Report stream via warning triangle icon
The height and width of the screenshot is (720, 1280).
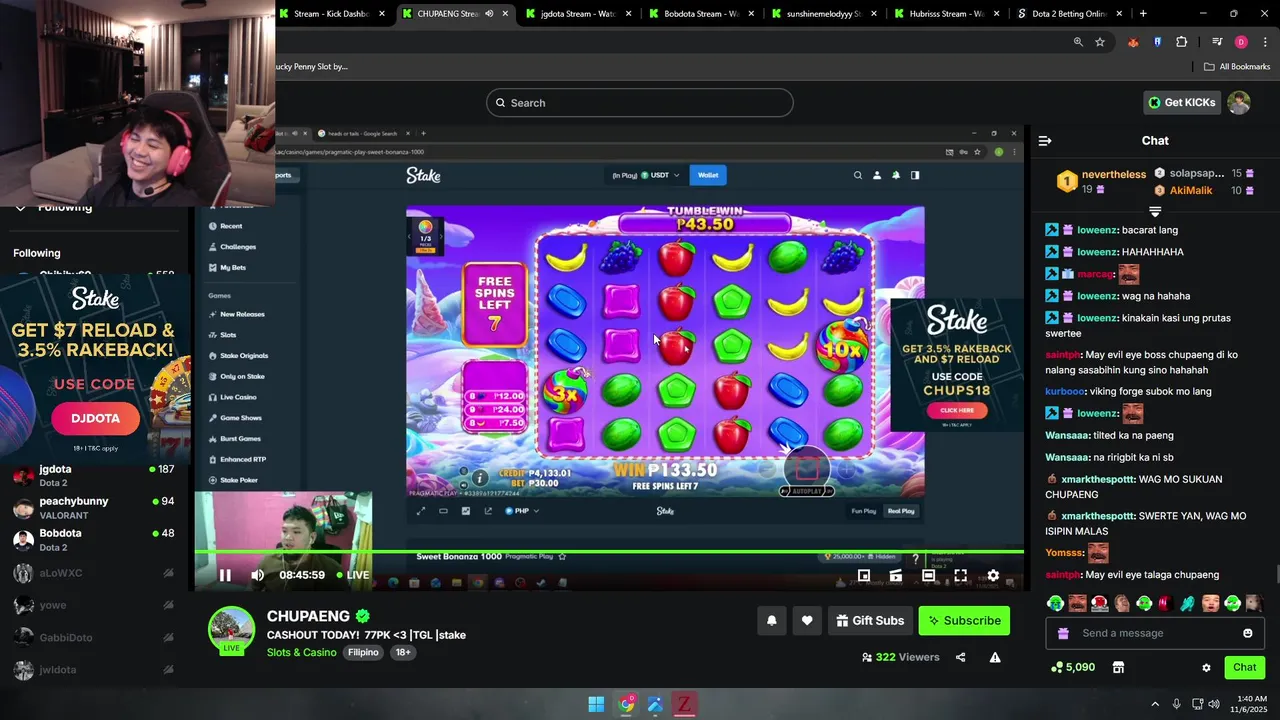click(x=995, y=657)
